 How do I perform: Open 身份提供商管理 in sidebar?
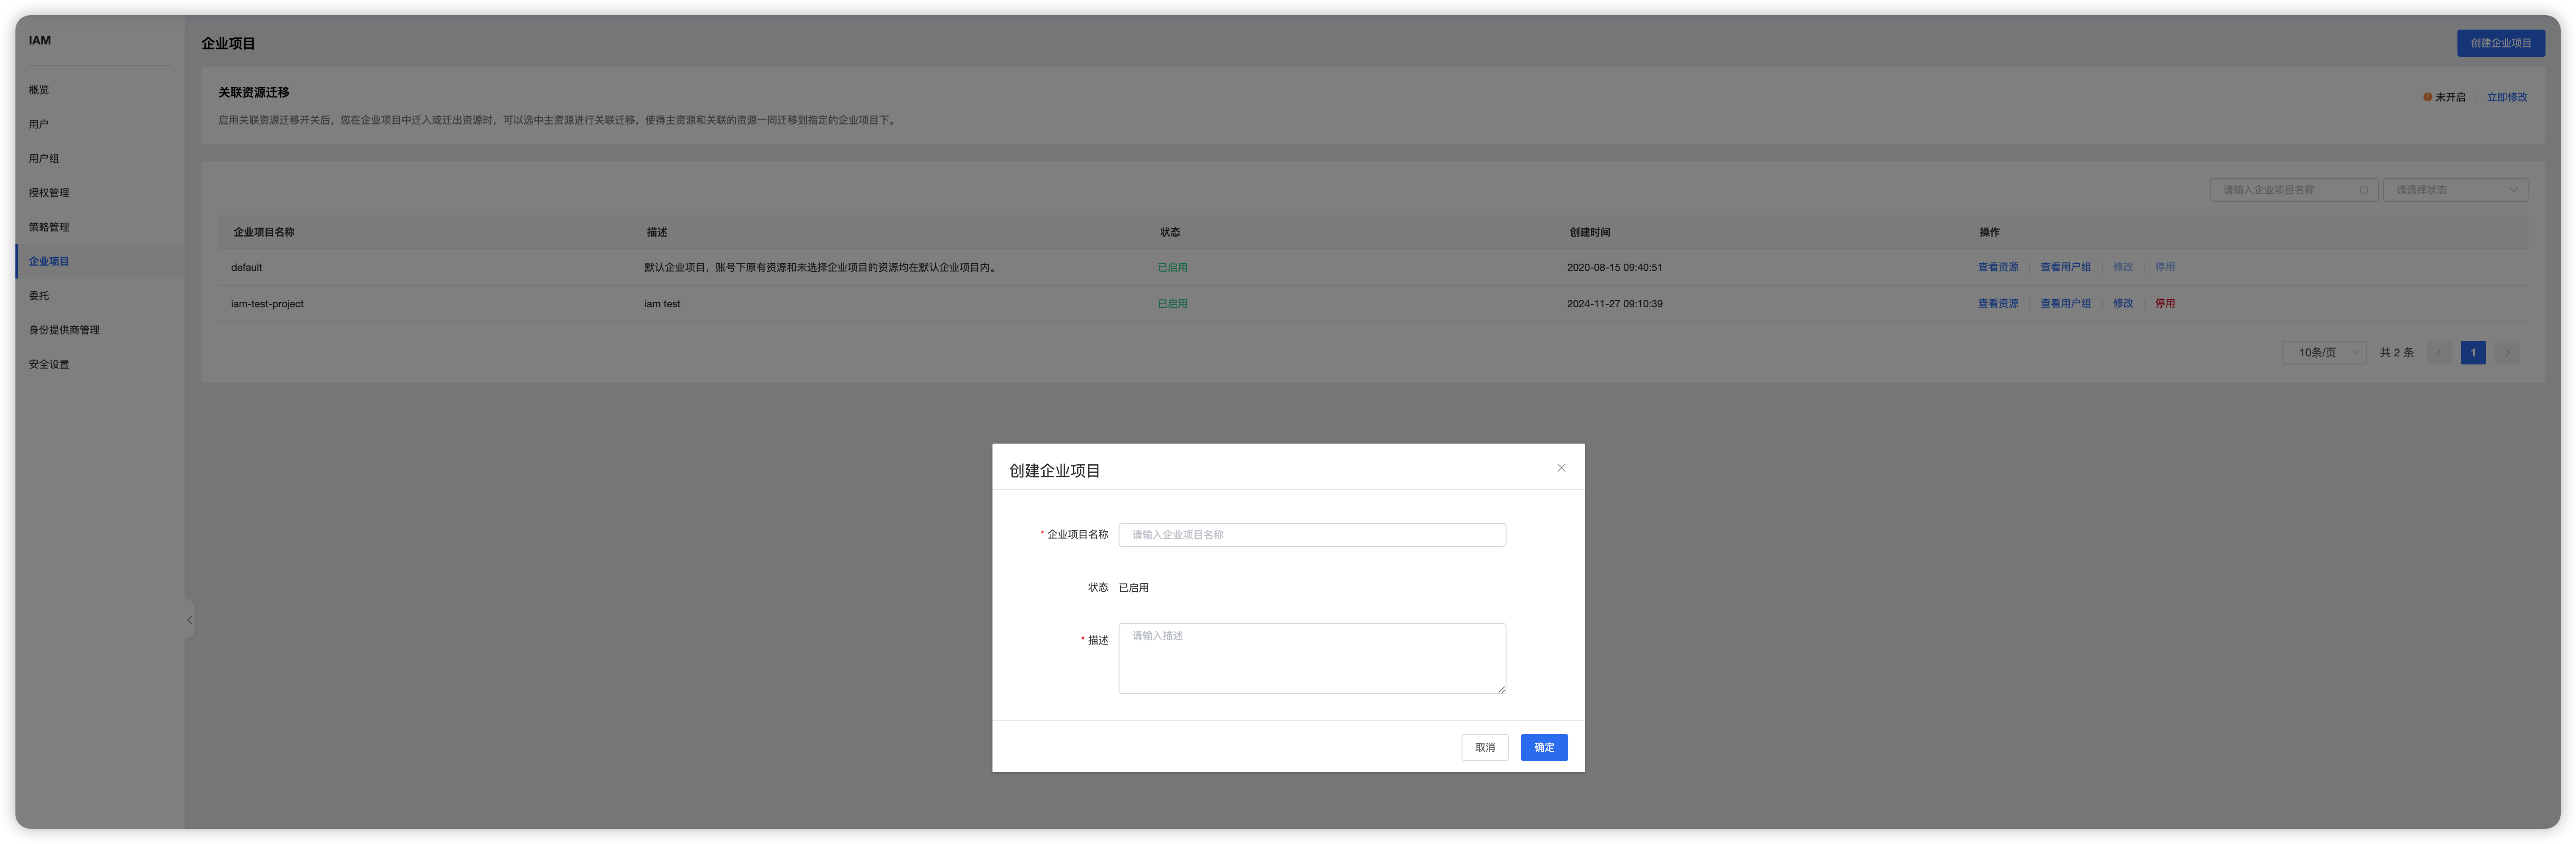click(64, 330)
